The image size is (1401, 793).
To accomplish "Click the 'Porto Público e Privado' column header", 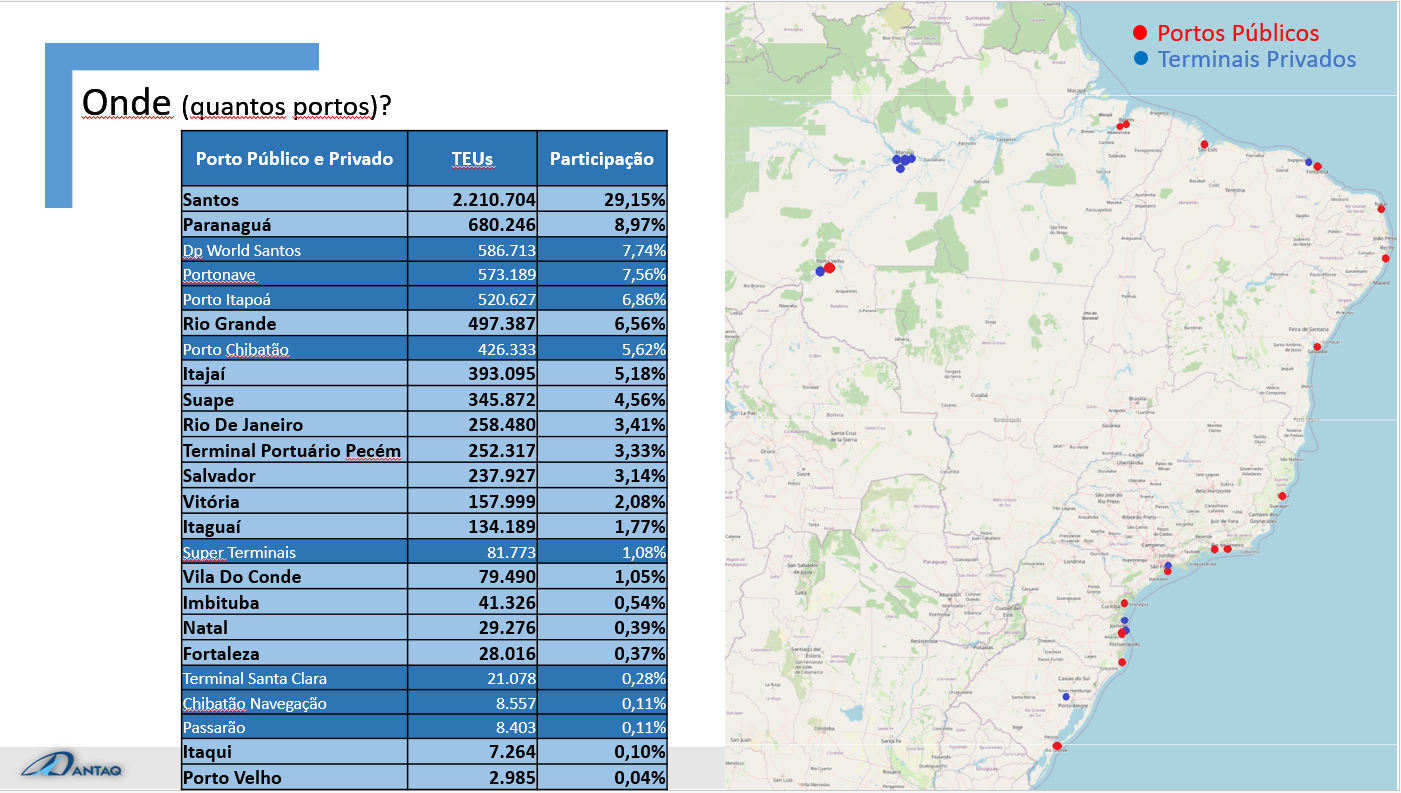I will (x=294, y=158).
